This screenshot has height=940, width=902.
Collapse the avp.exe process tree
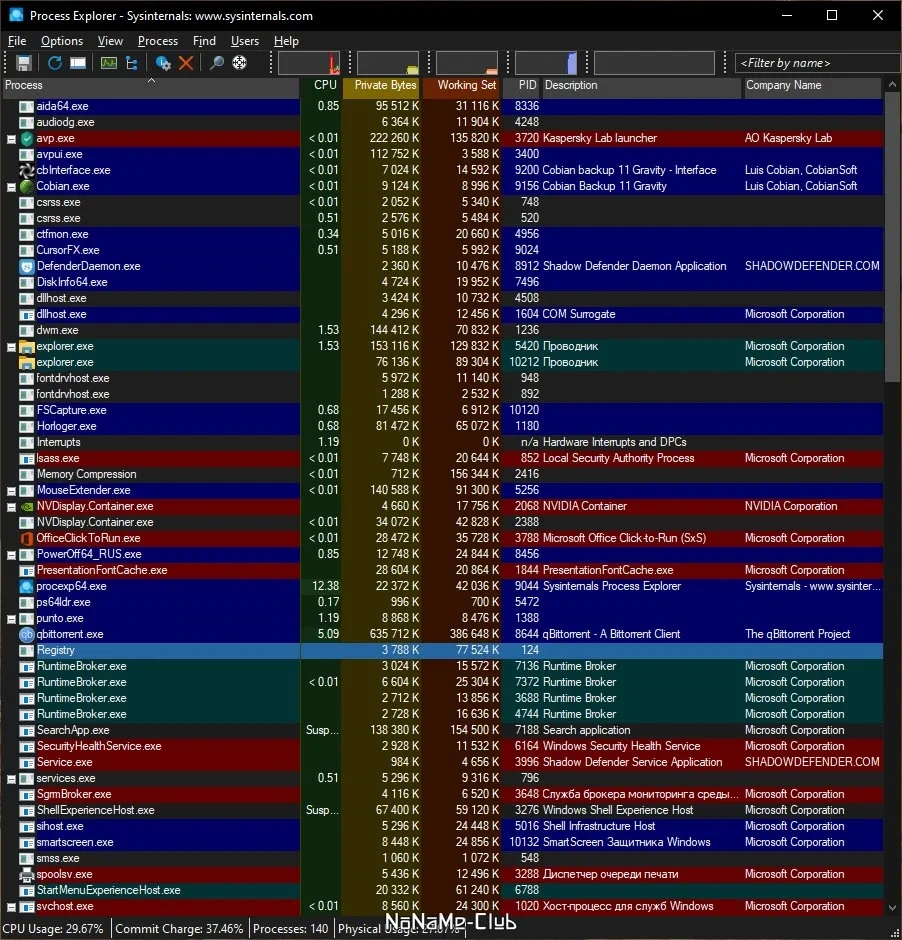click(x=11, y=139)
